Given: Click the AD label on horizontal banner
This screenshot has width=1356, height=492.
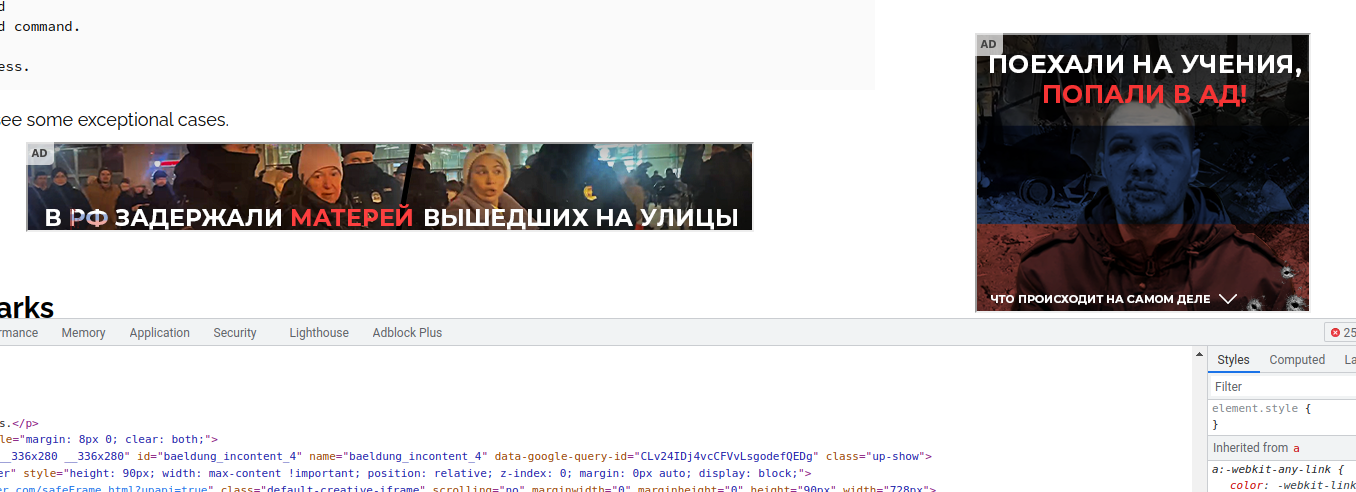Looking at the screenshot, I should [x=39, y=153].
